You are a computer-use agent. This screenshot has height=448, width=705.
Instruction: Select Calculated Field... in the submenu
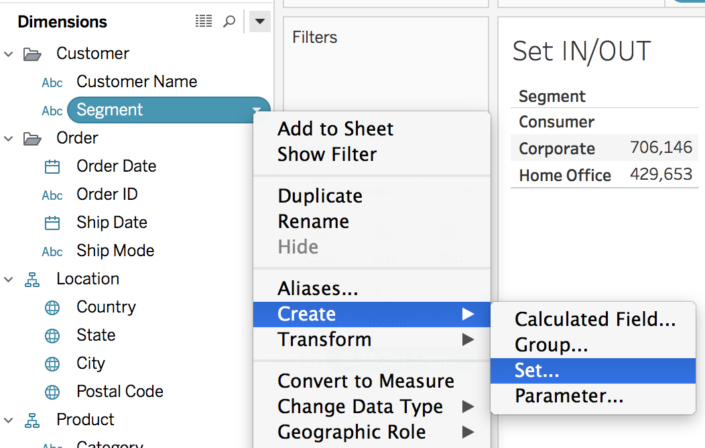[x=595, y=320]
